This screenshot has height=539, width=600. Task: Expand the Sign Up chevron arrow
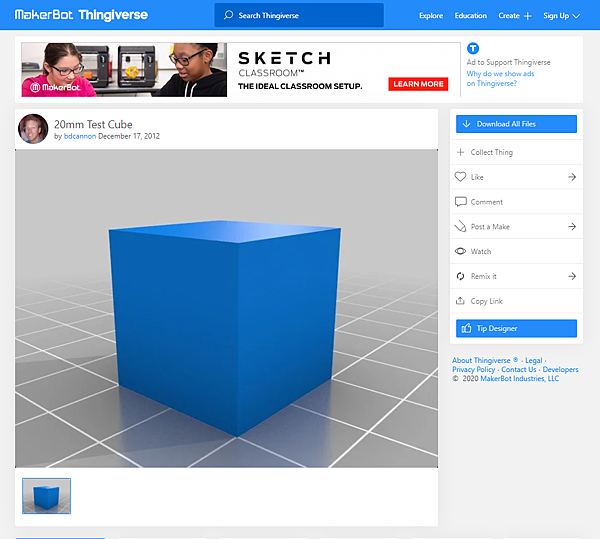click(576, 16)
